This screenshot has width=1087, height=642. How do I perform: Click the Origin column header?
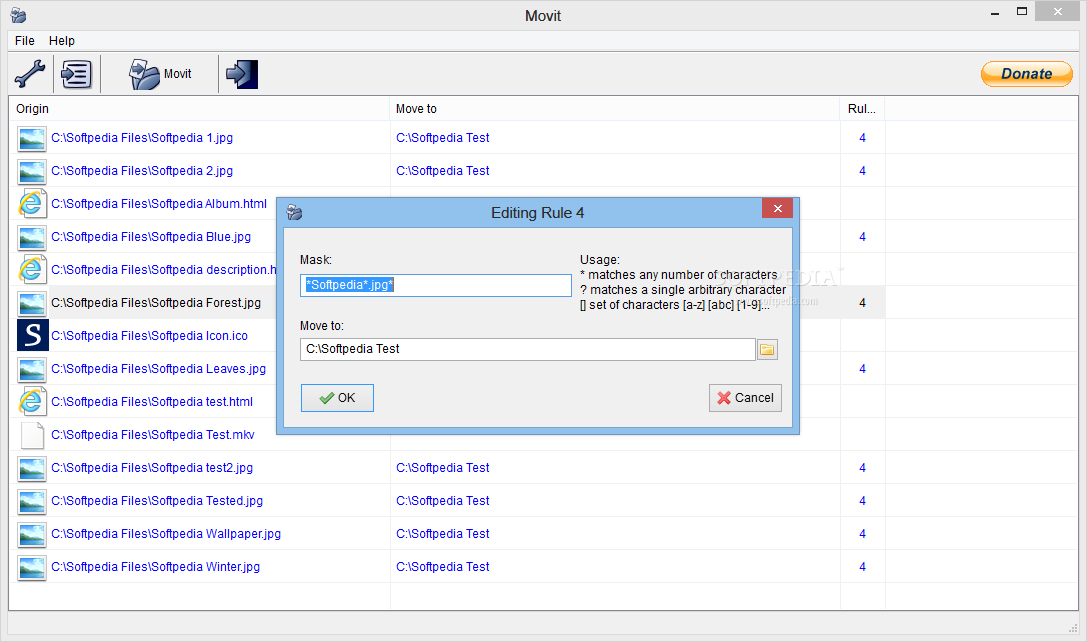point(200,109)
